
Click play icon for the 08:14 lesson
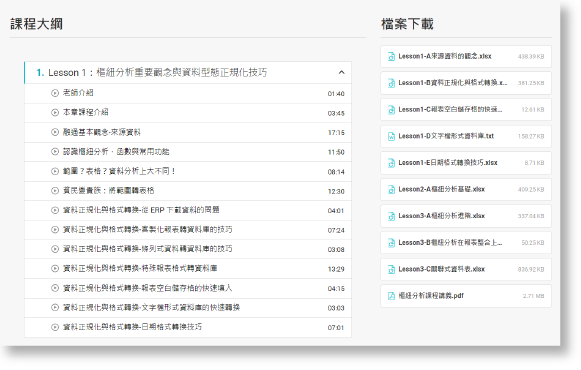[55, 171]
